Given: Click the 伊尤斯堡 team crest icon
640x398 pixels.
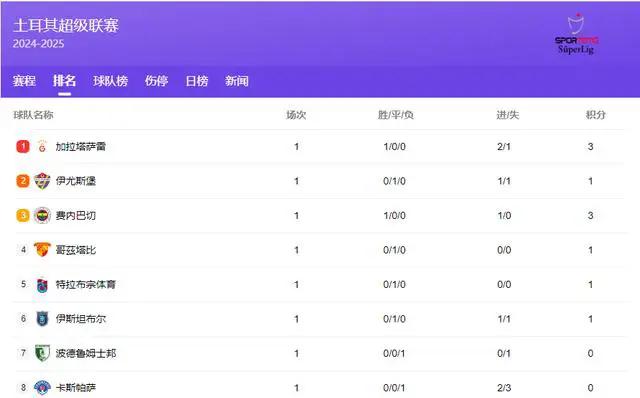Looking at the screenshot, I should [x=42, y=181].
